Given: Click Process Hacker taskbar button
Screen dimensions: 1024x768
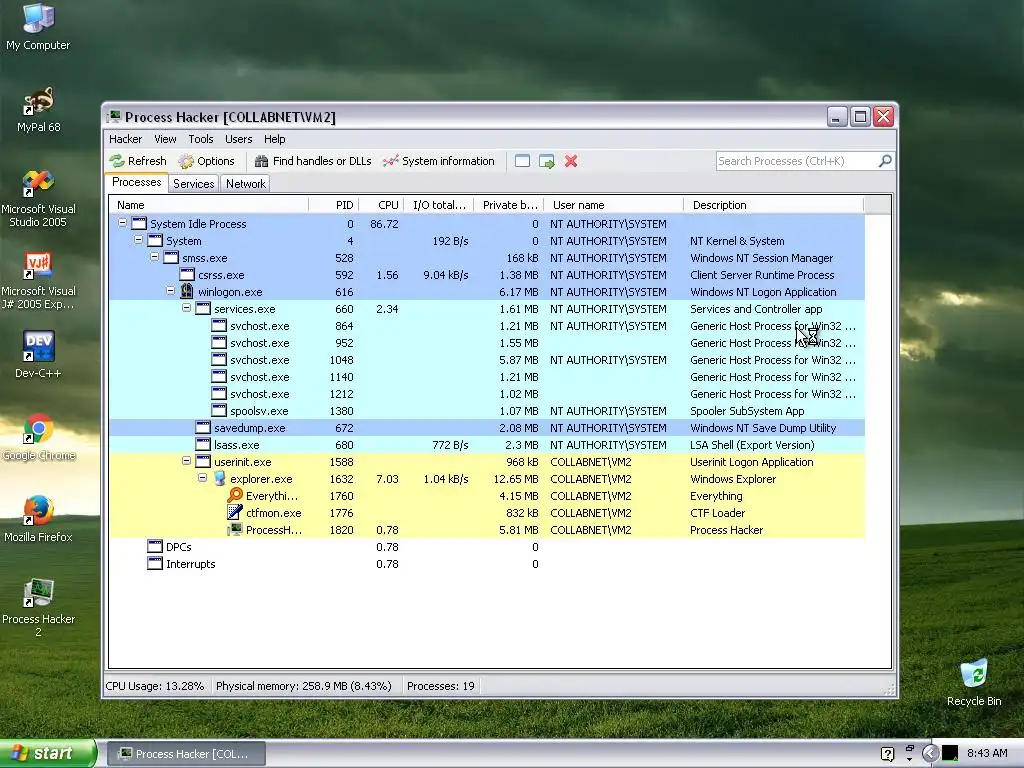Looking at the screenshot, I should click(x=186, y=754).
